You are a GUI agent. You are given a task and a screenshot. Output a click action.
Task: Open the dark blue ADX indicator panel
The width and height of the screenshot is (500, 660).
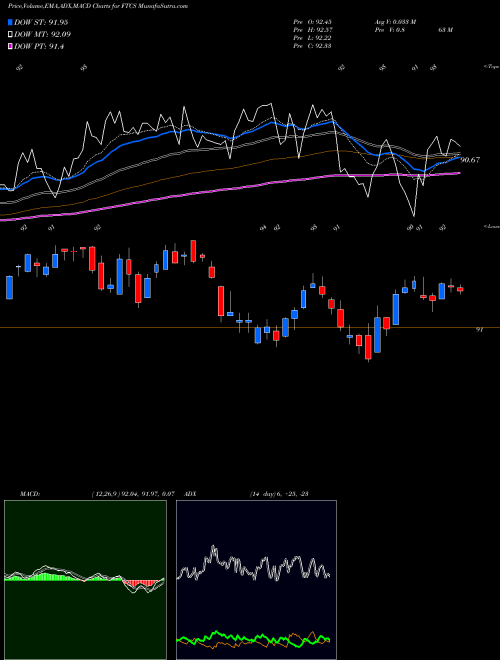(256, 580)
